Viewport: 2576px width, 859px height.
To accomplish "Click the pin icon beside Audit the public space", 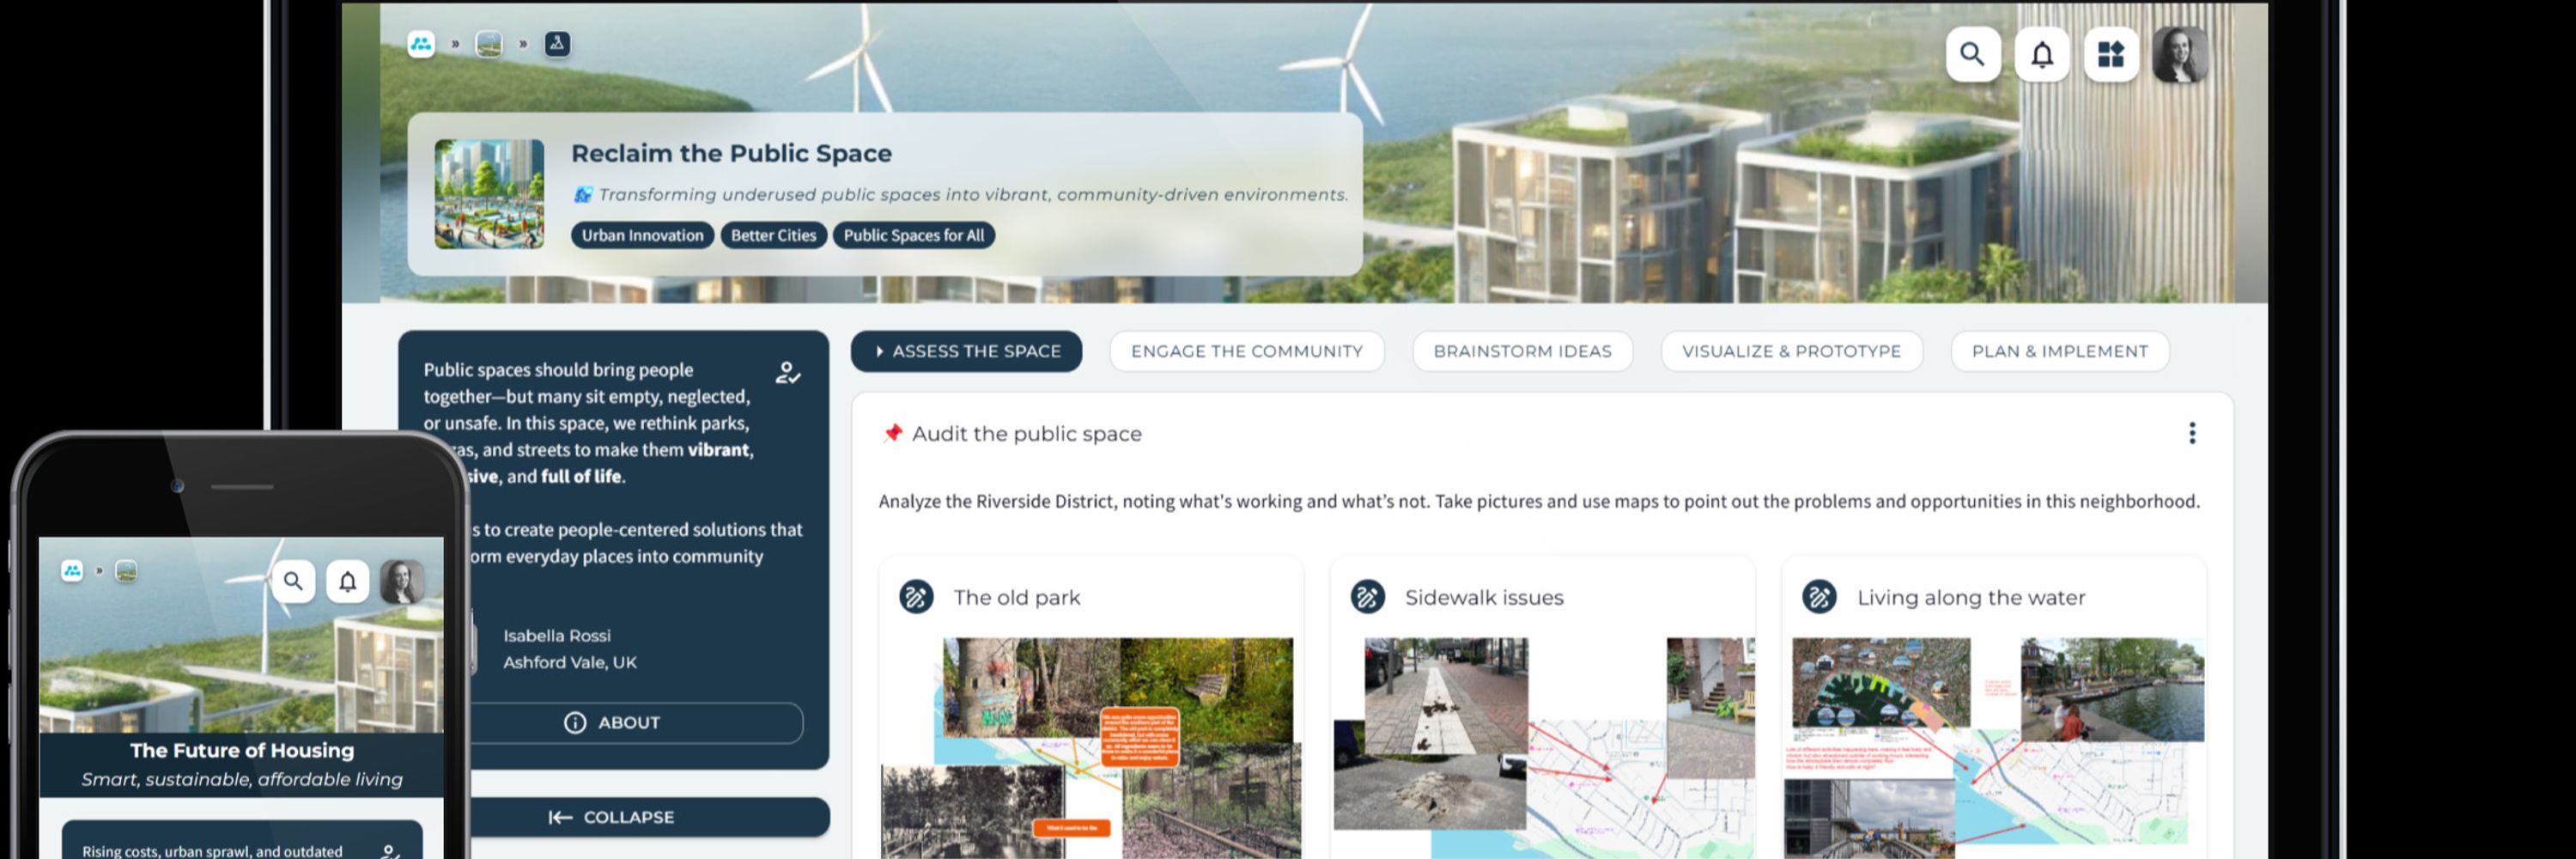I will [893, 433].
